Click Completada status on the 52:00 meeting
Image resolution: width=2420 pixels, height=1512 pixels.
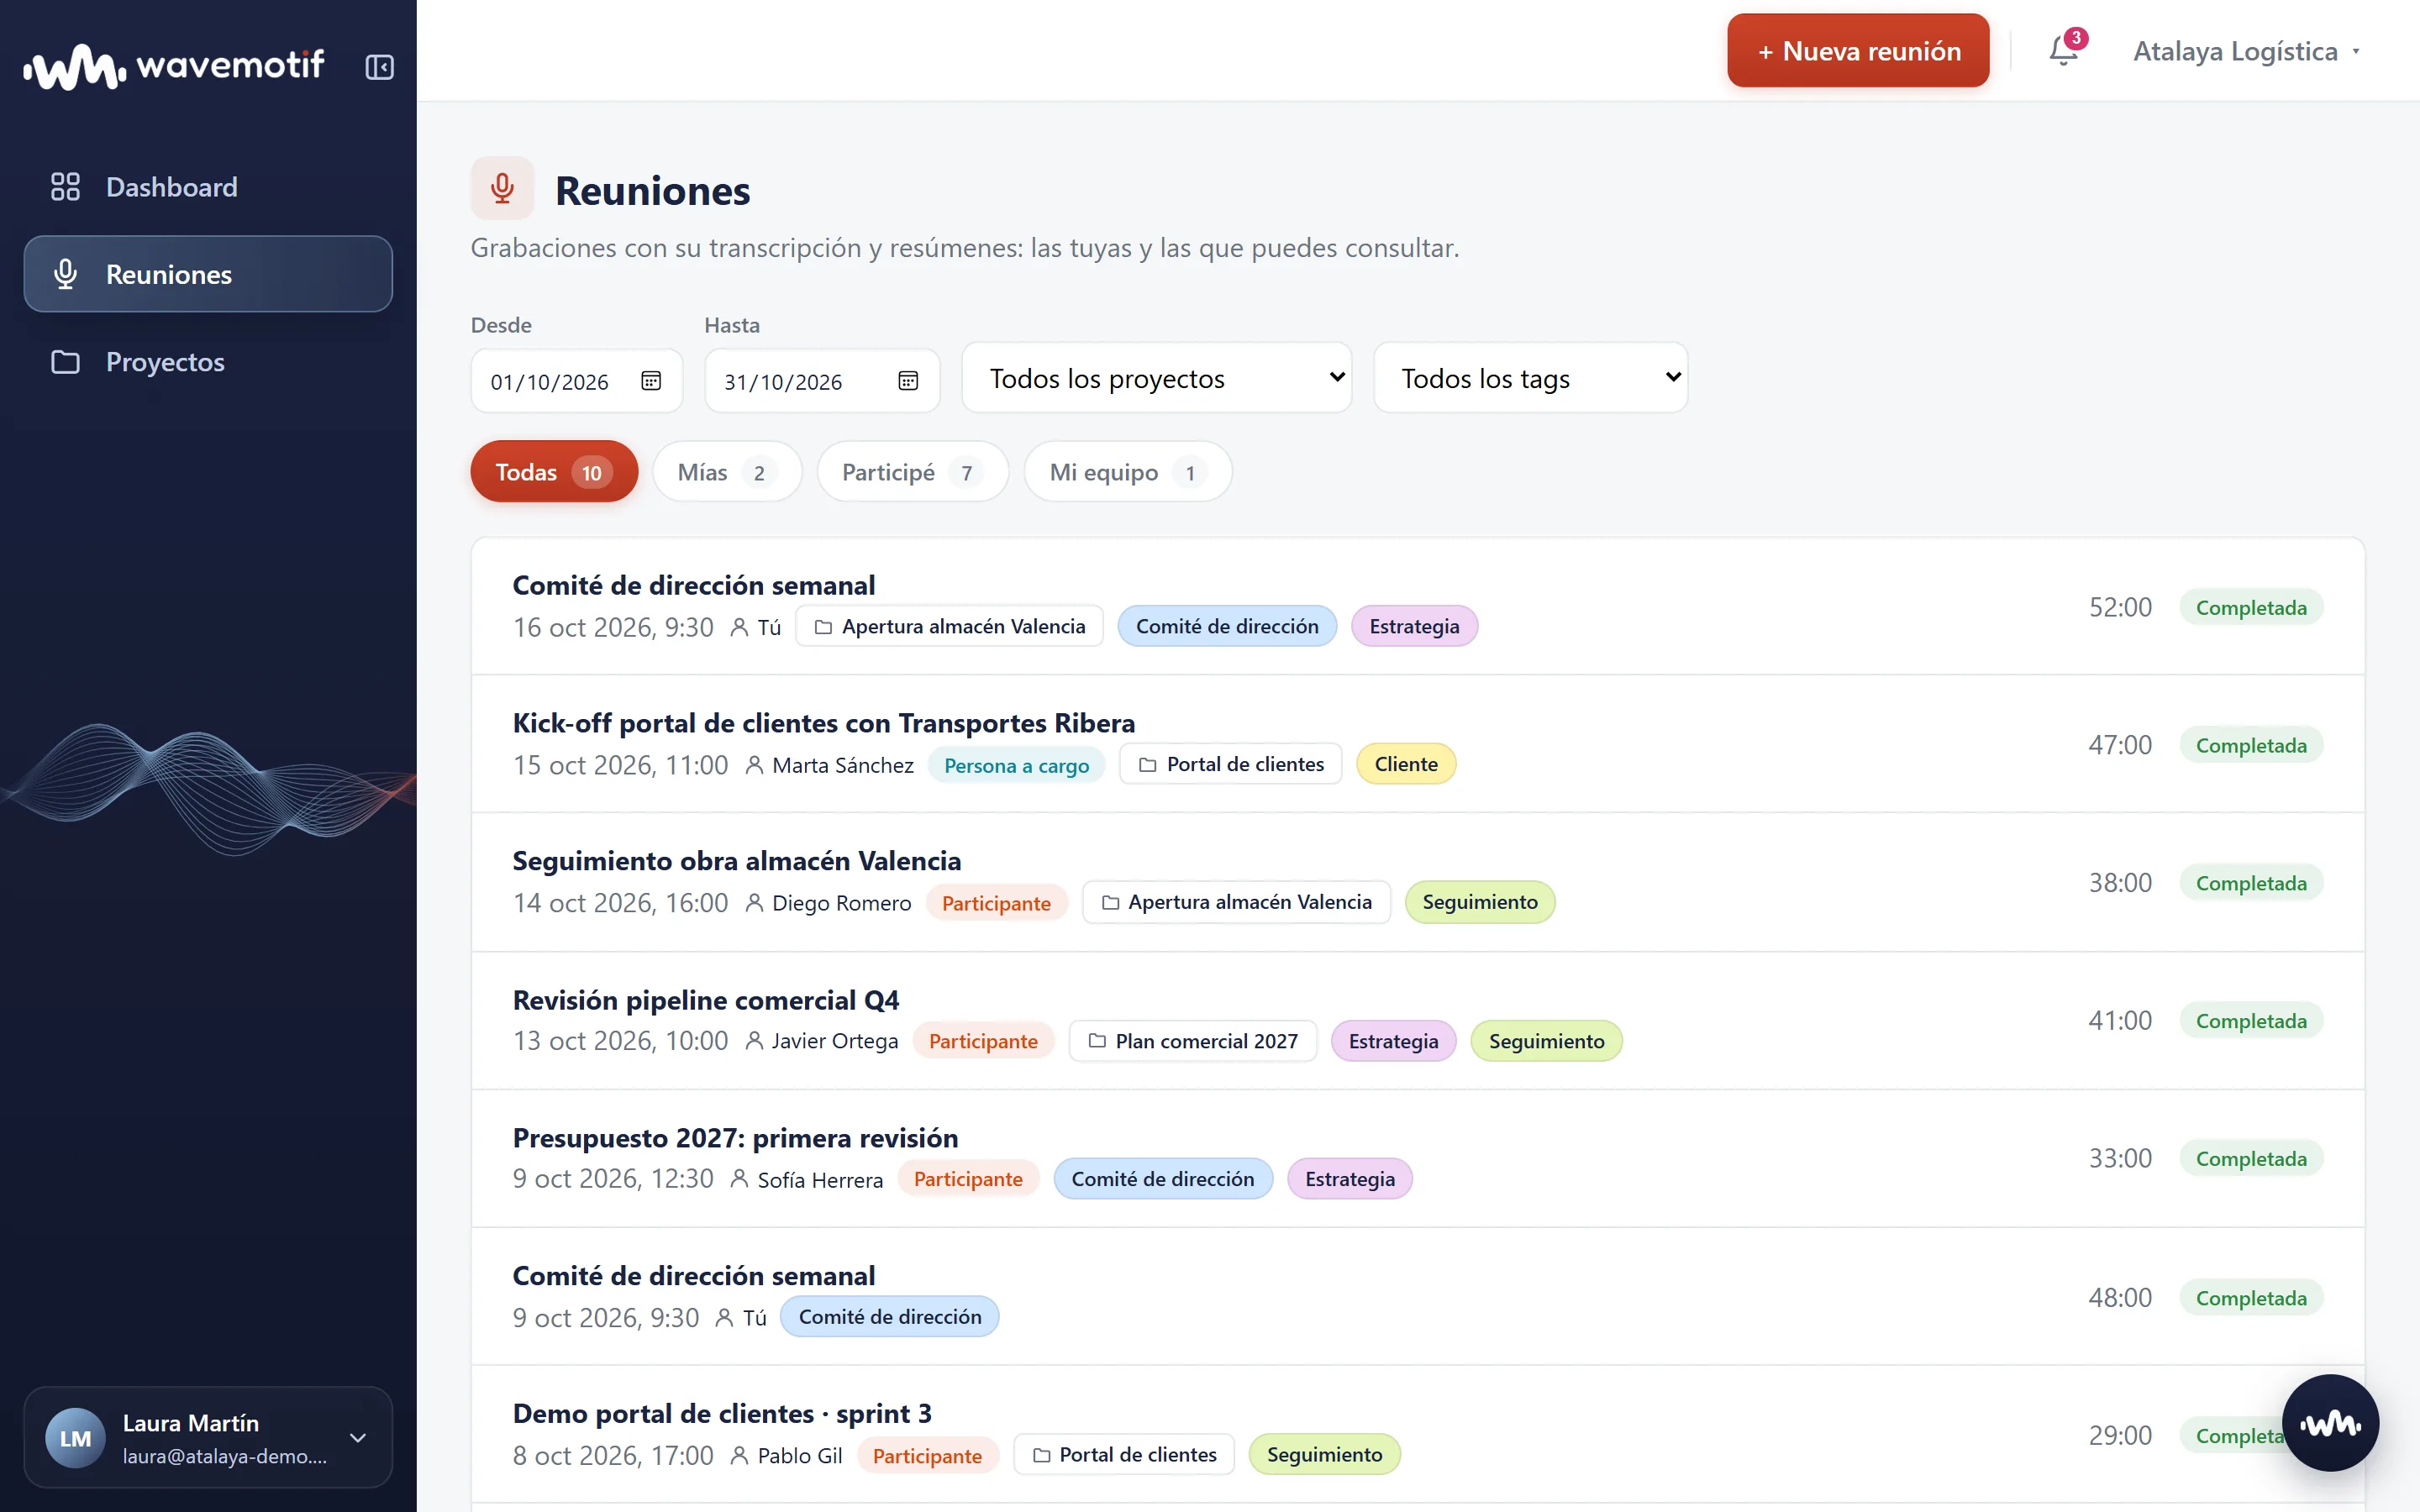click(x=2251, y=608)
